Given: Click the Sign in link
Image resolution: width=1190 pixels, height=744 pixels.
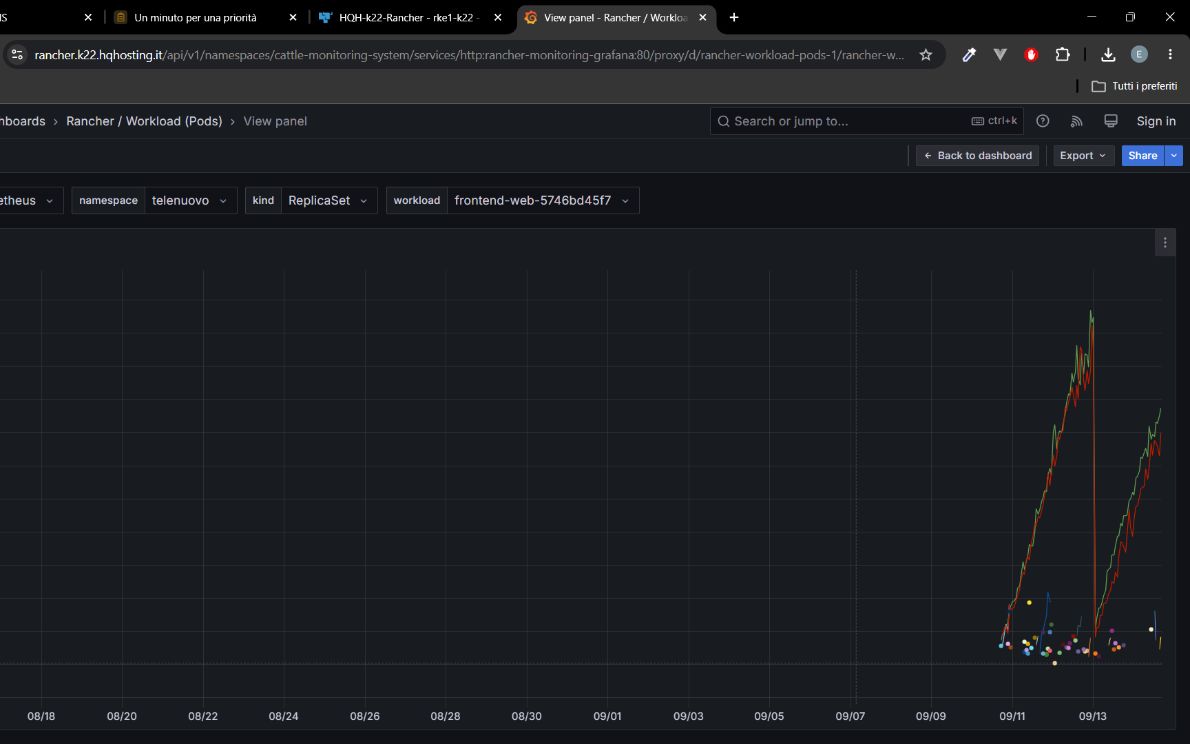Looking at the screenshot, I should click(1156, 121).
